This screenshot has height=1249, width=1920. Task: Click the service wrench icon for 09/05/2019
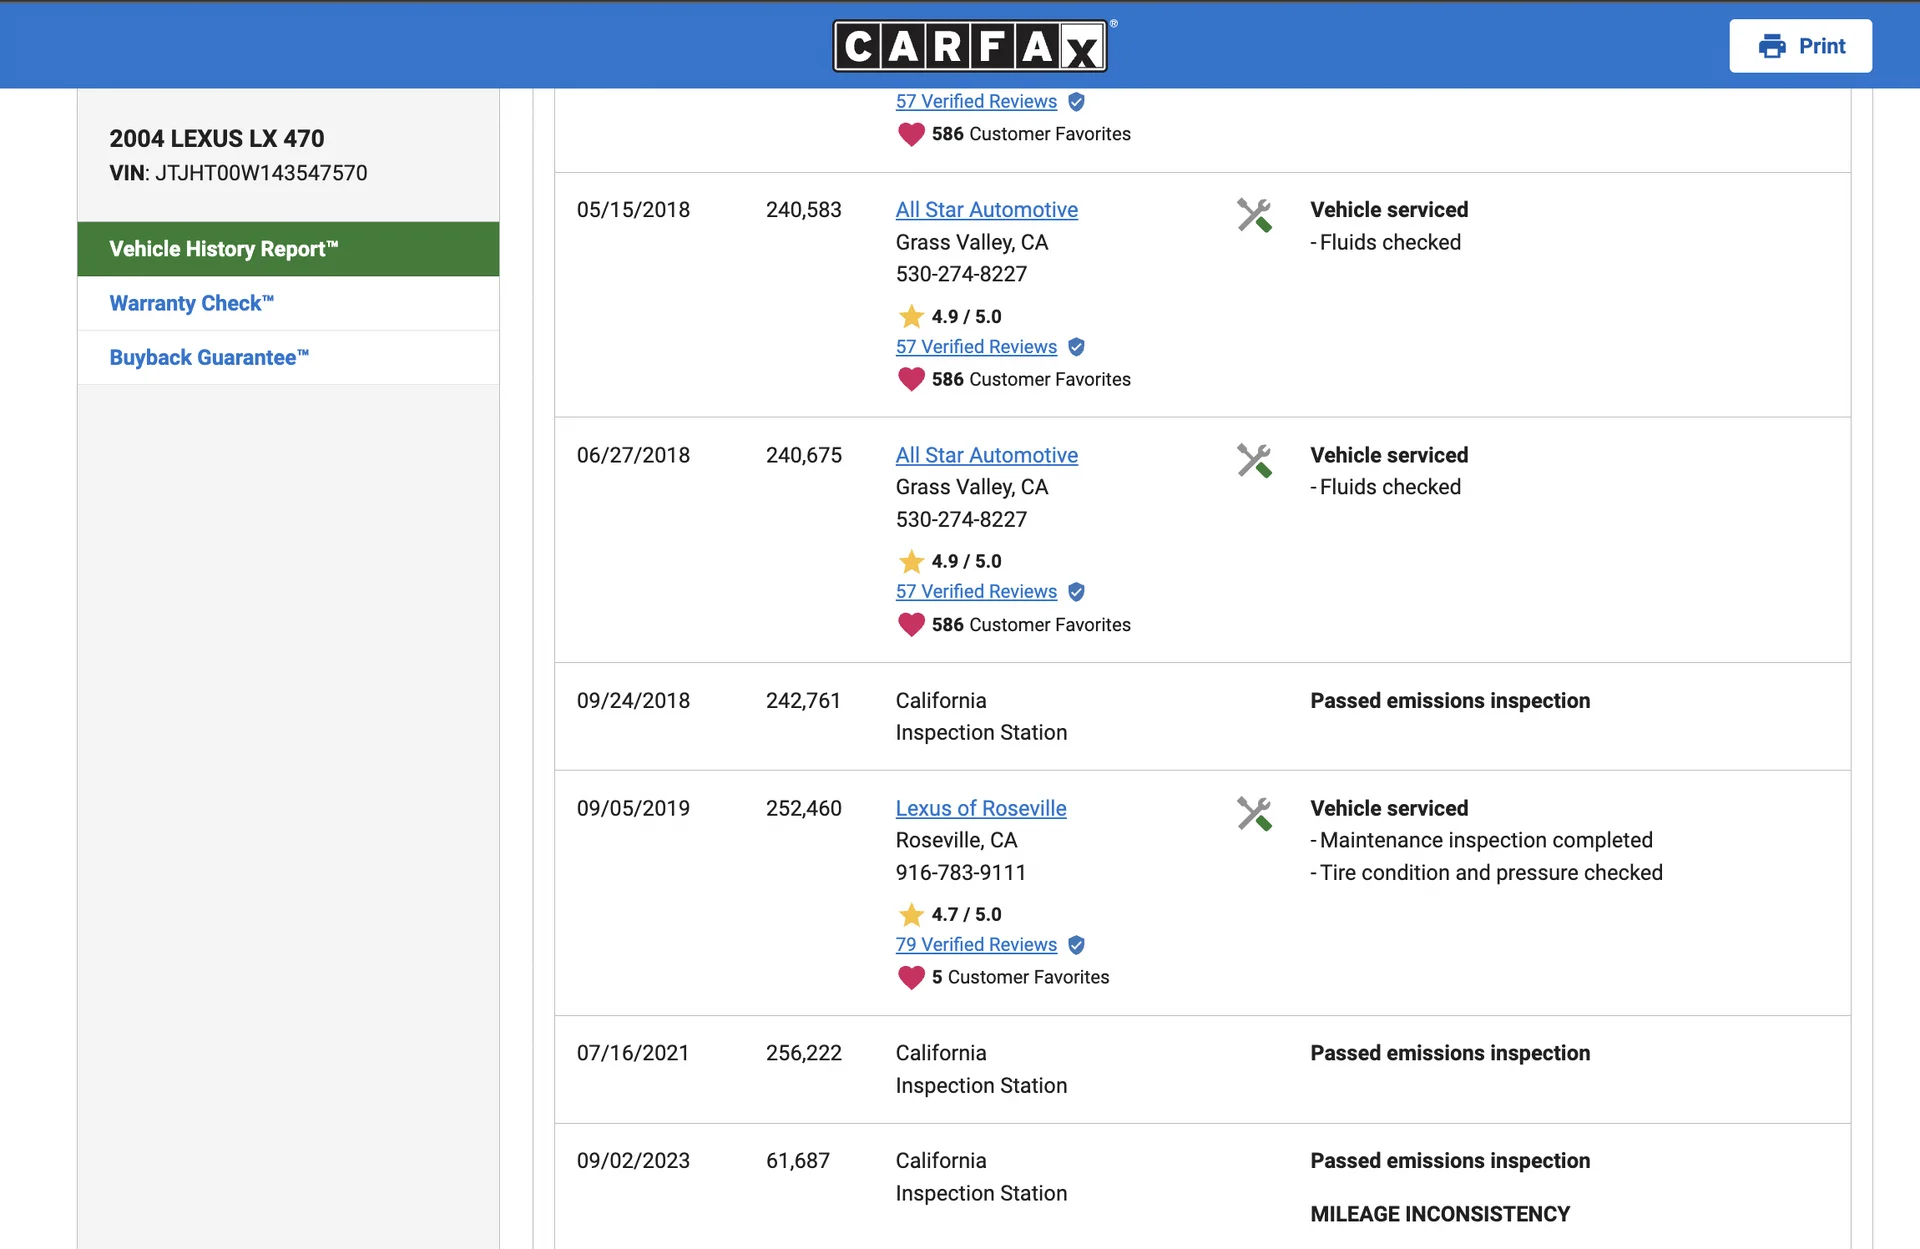pyautogui.click(x=1254, y=813)
